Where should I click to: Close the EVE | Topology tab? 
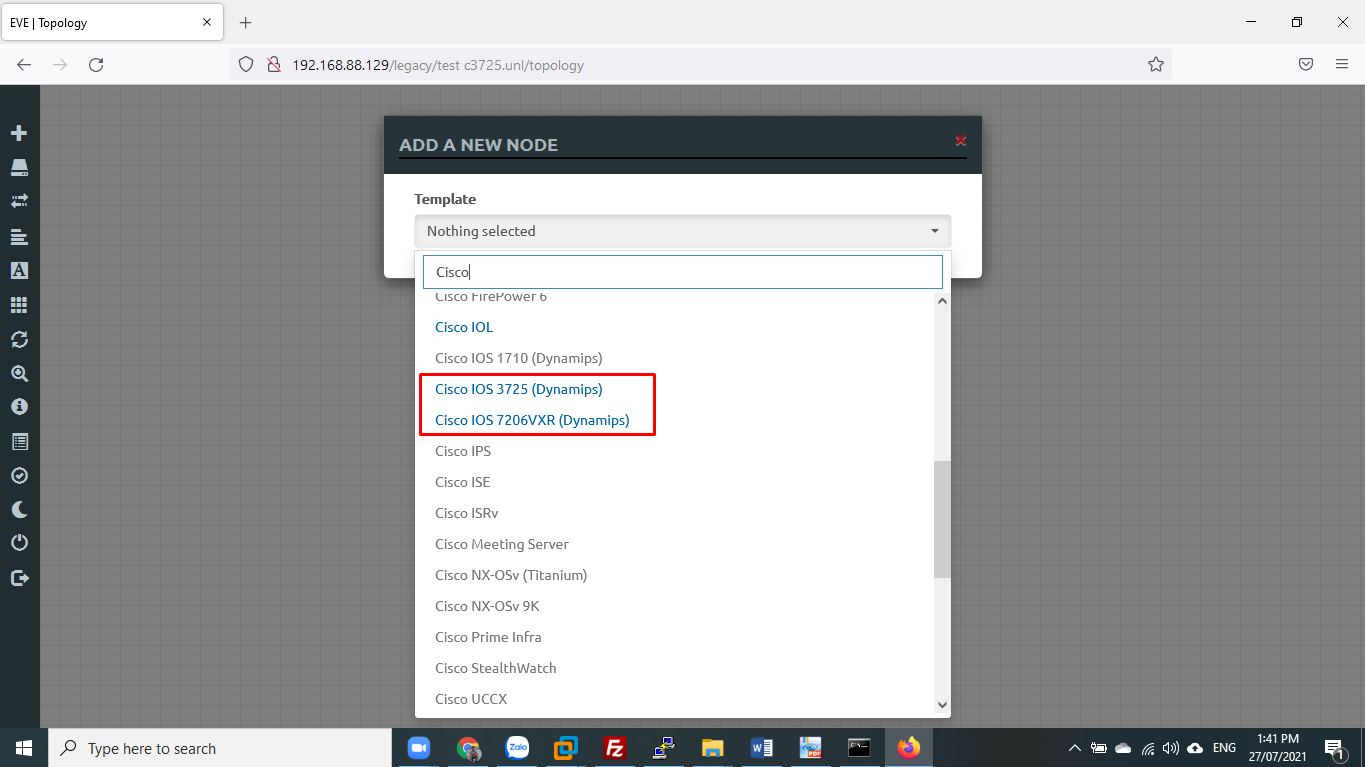207,22
